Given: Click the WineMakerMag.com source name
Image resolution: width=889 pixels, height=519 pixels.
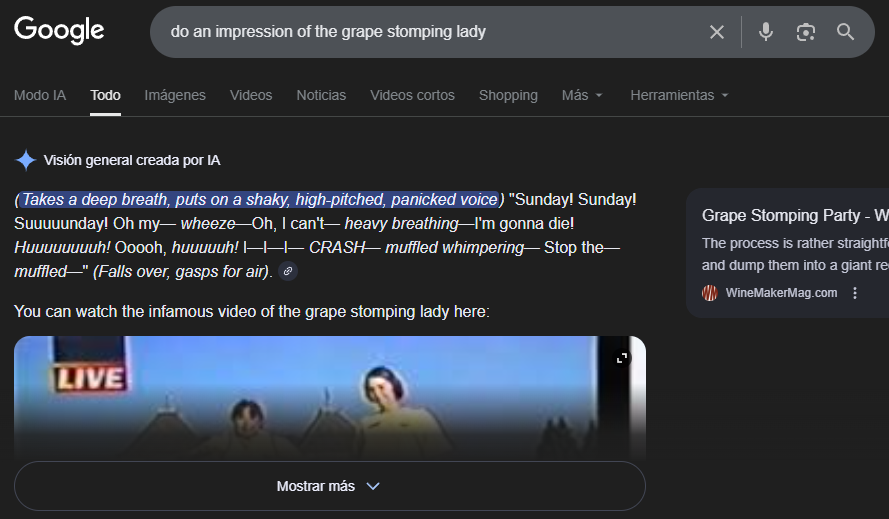Looking at the screenshot, I should [x=781, y=293].
